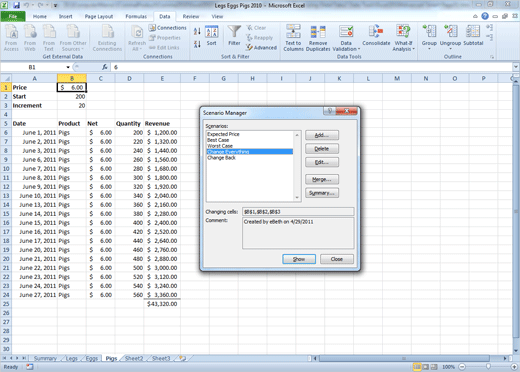The height and width of the screenshot is (372, 520).
Task: Click the Comment text box
Action: [x=298, y=233]
